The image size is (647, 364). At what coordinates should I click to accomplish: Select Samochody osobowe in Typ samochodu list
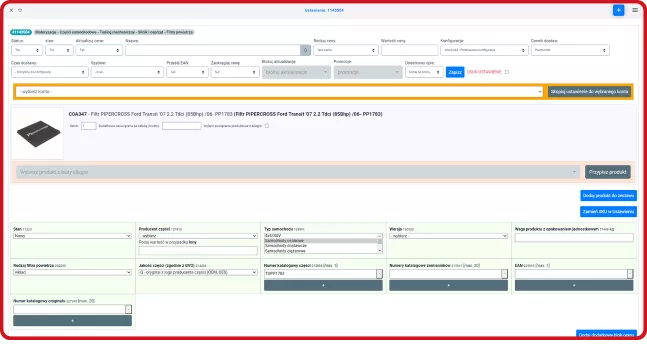coord(321,241)
